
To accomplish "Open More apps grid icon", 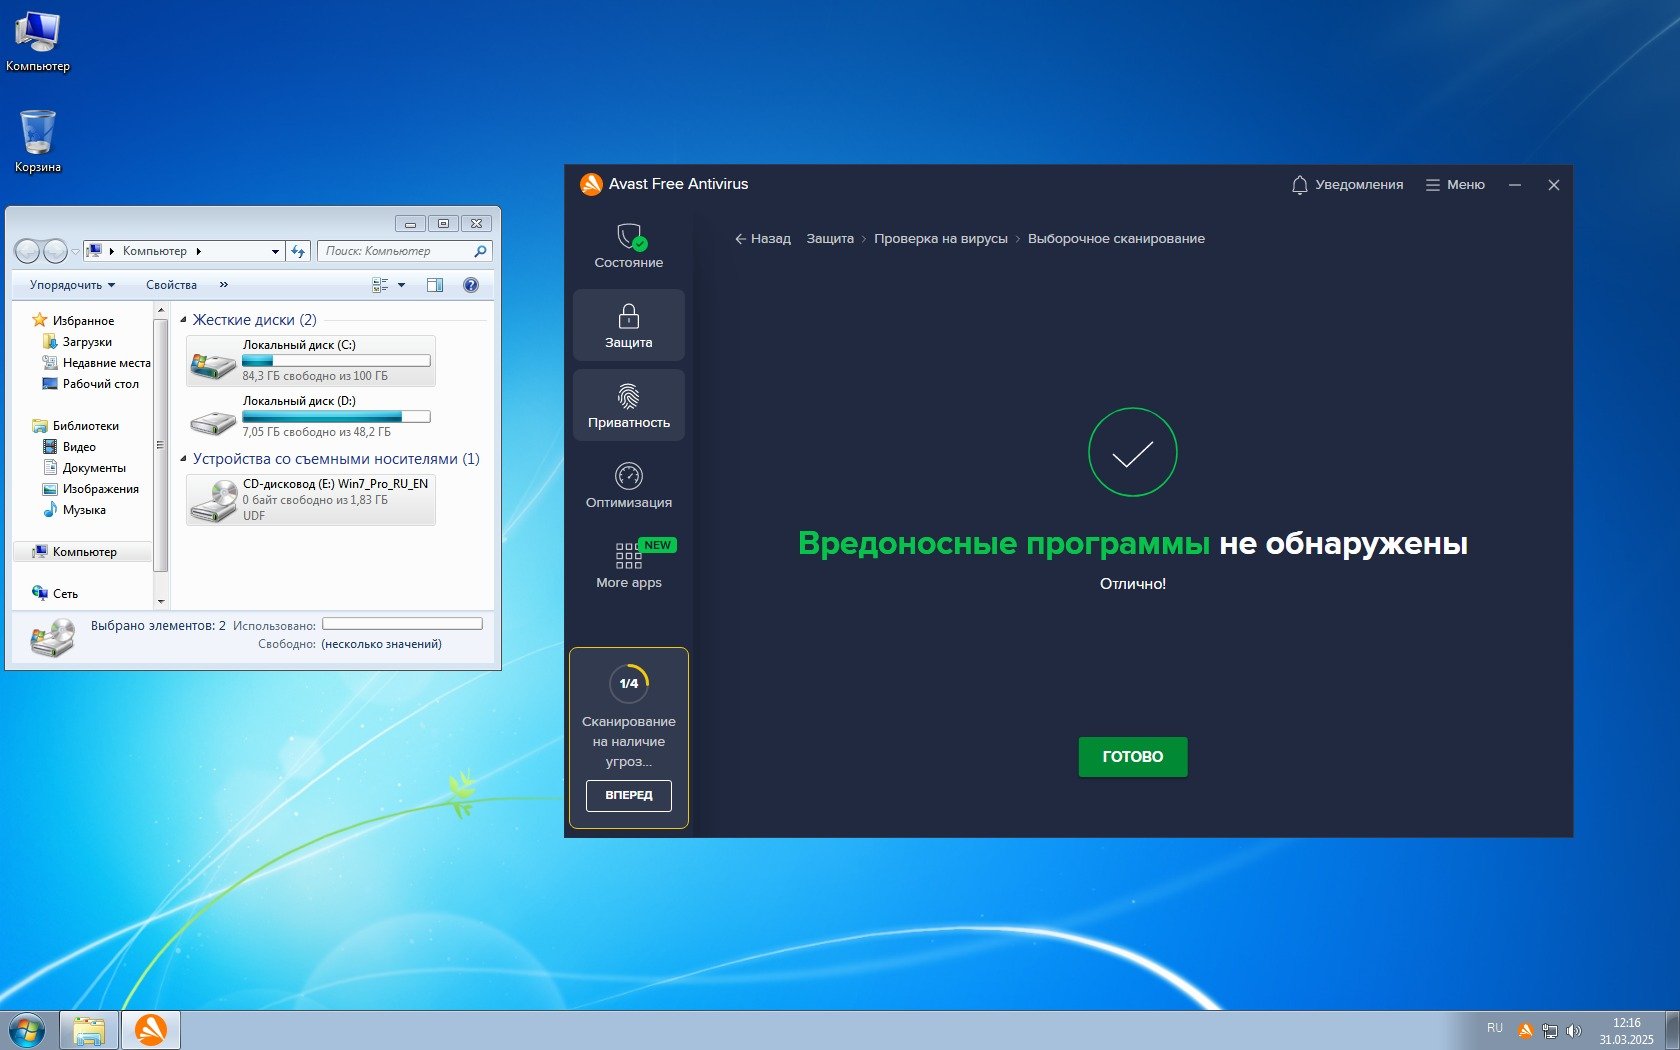I will (x=628, y=556).
